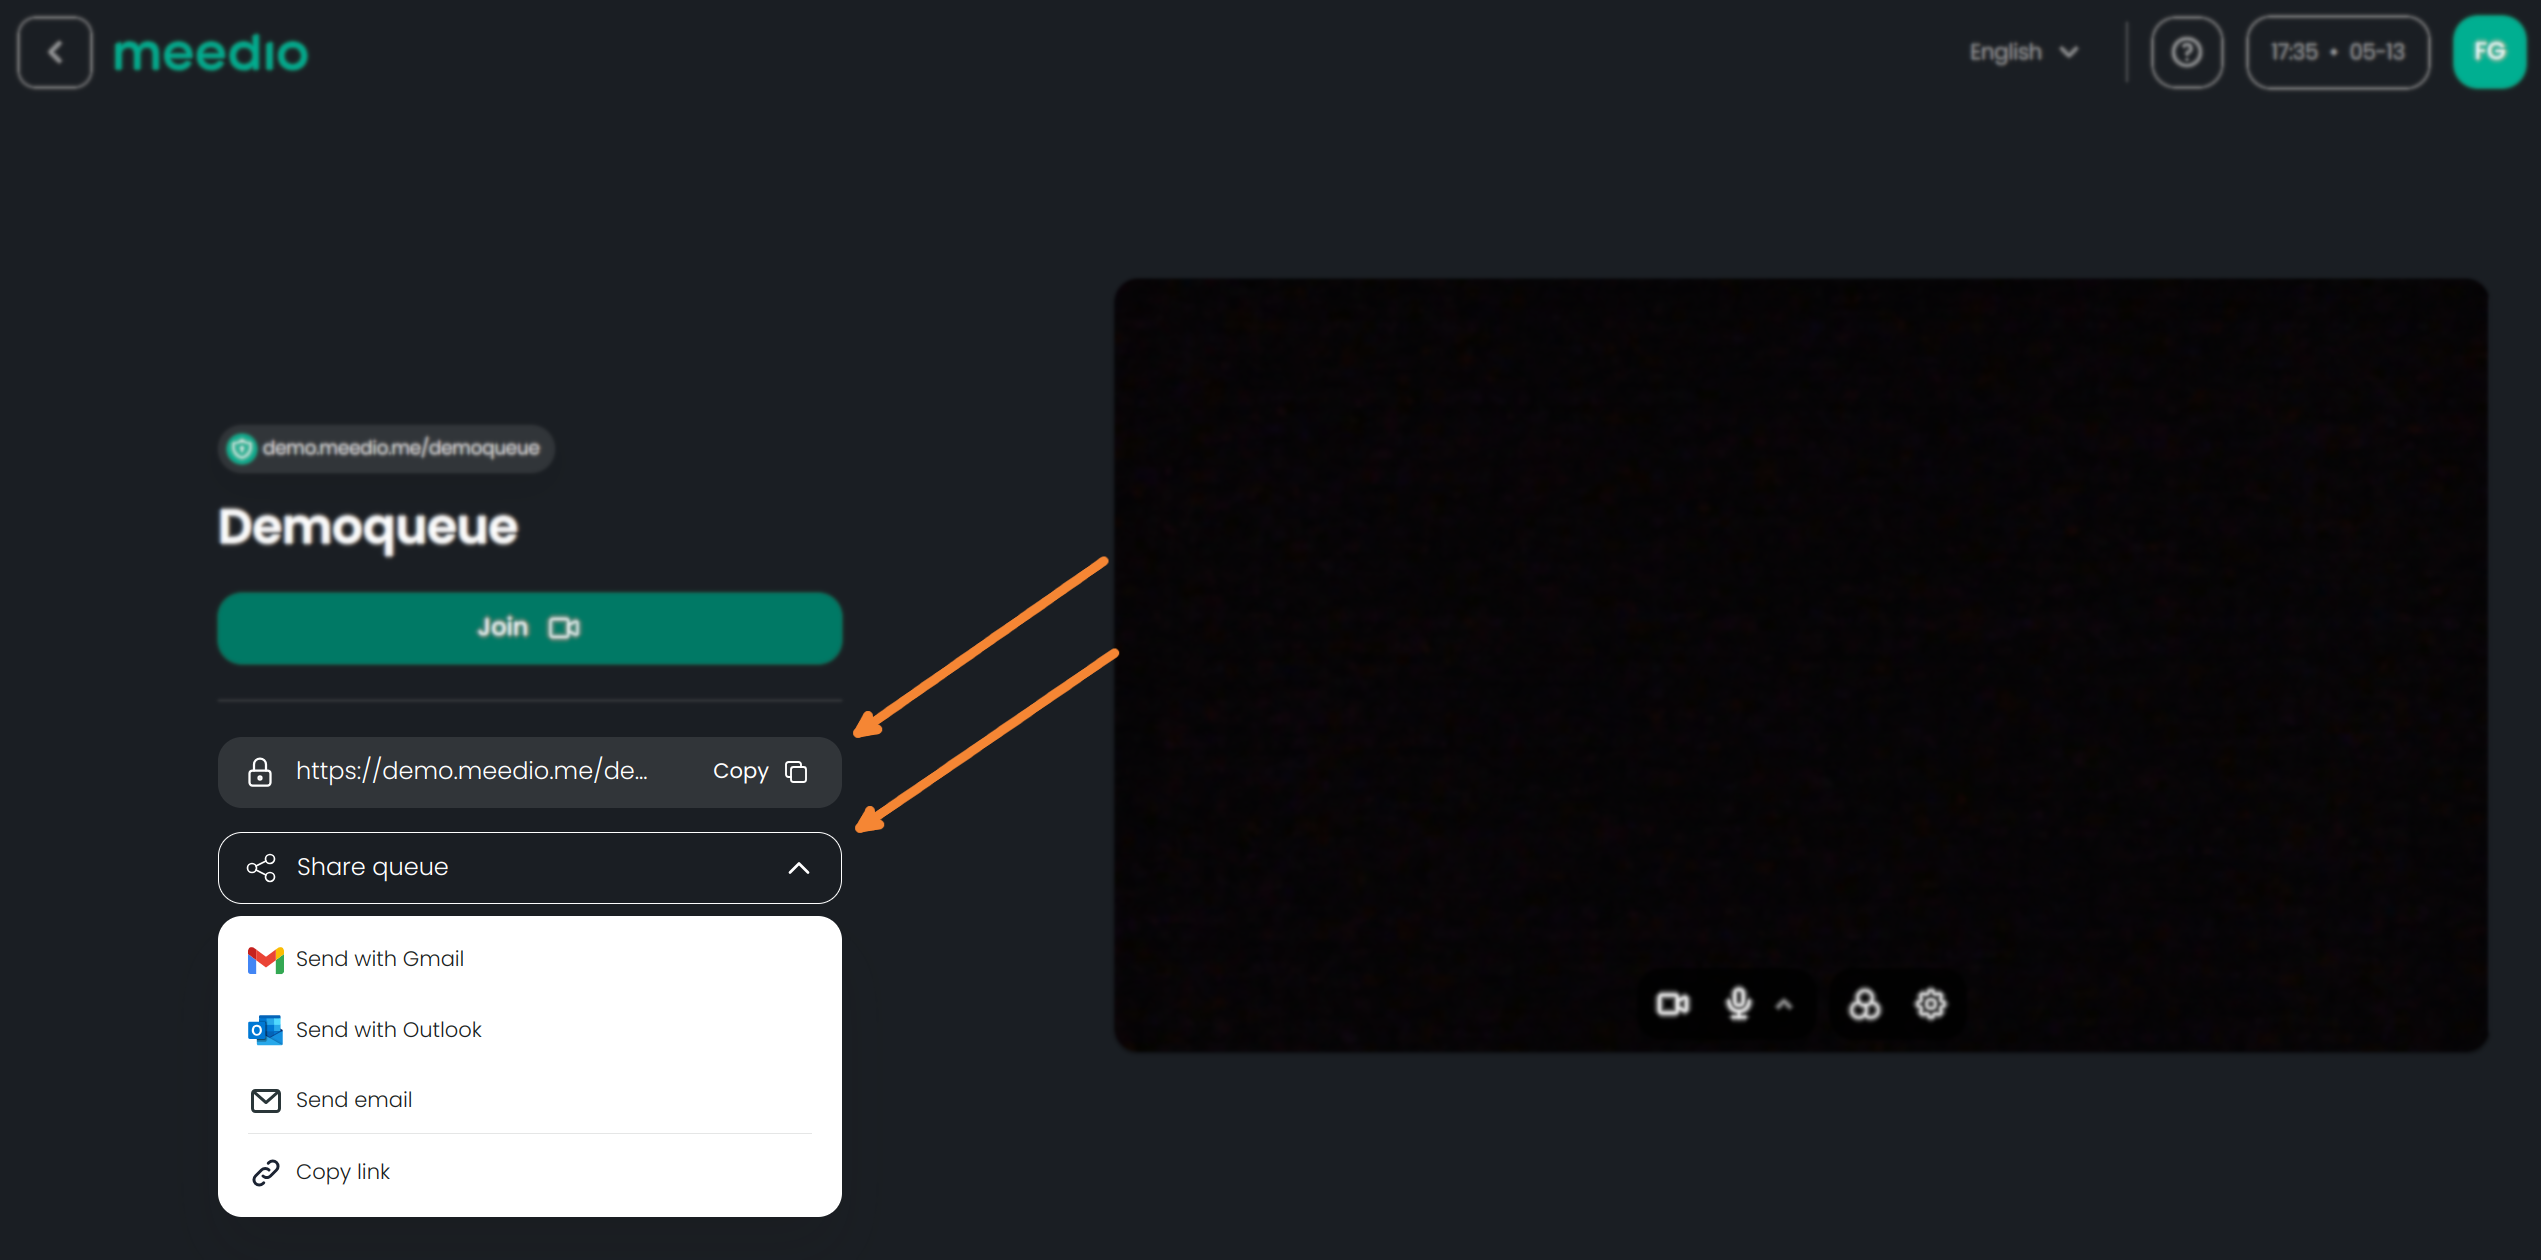Open help via question mark icon

click(x=2186, y=52)
